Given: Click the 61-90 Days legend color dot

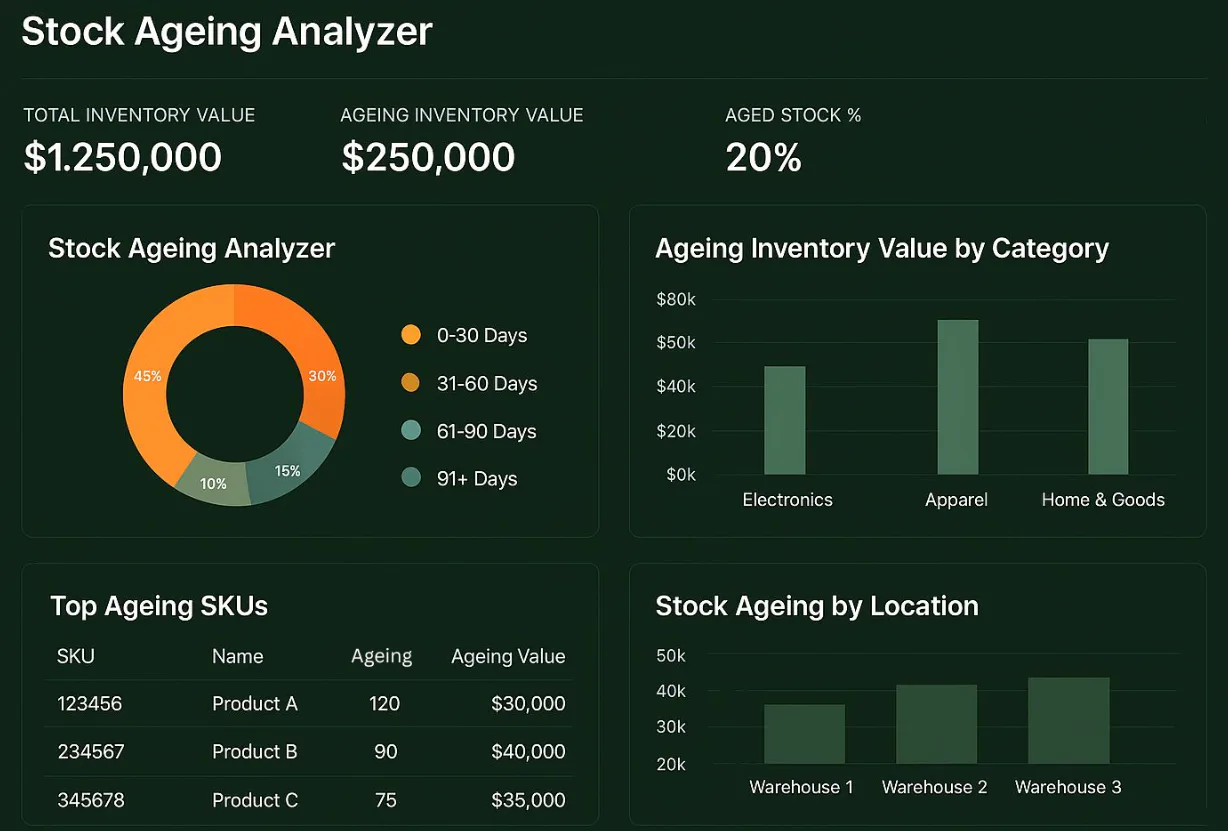Looking at the screenshot, I should (410, 431).
